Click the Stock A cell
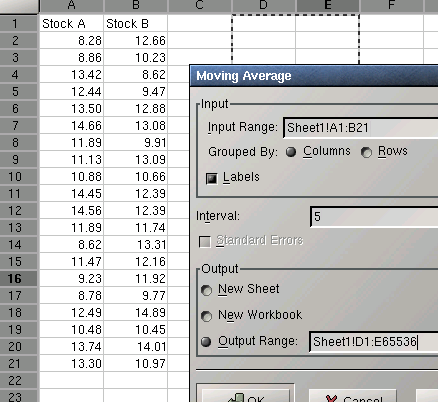438x402 pixels. point(71,24)
